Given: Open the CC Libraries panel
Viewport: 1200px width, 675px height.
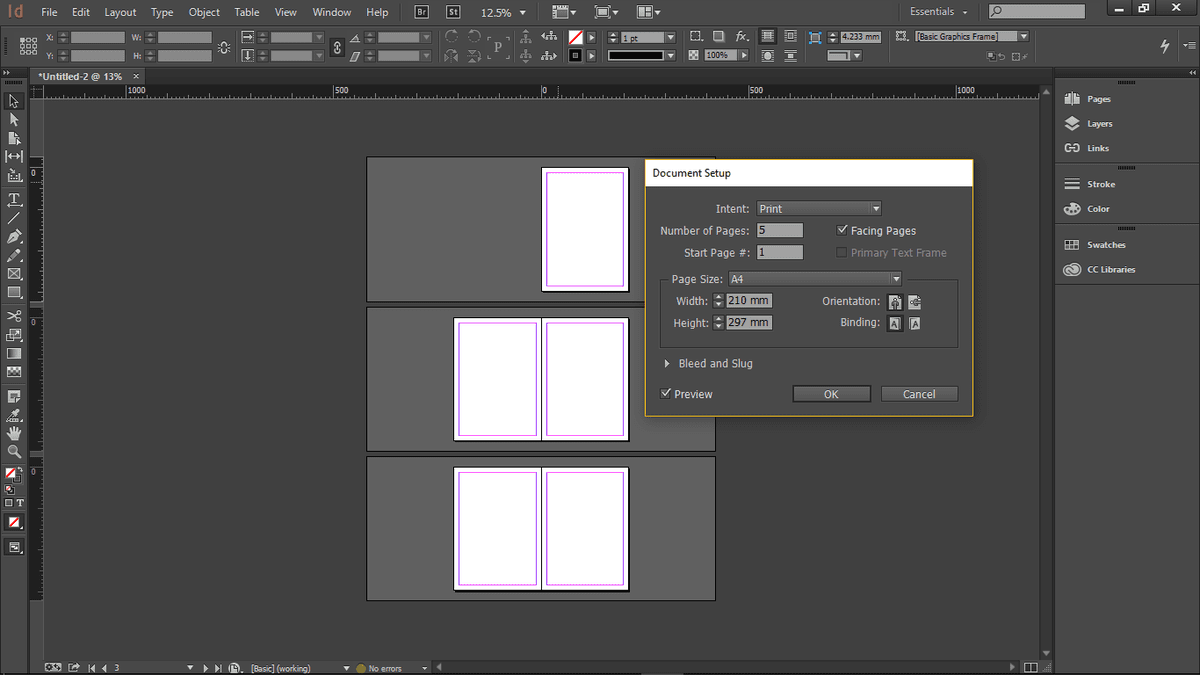Looking at the screenshot, I should tap(1110, 270).
